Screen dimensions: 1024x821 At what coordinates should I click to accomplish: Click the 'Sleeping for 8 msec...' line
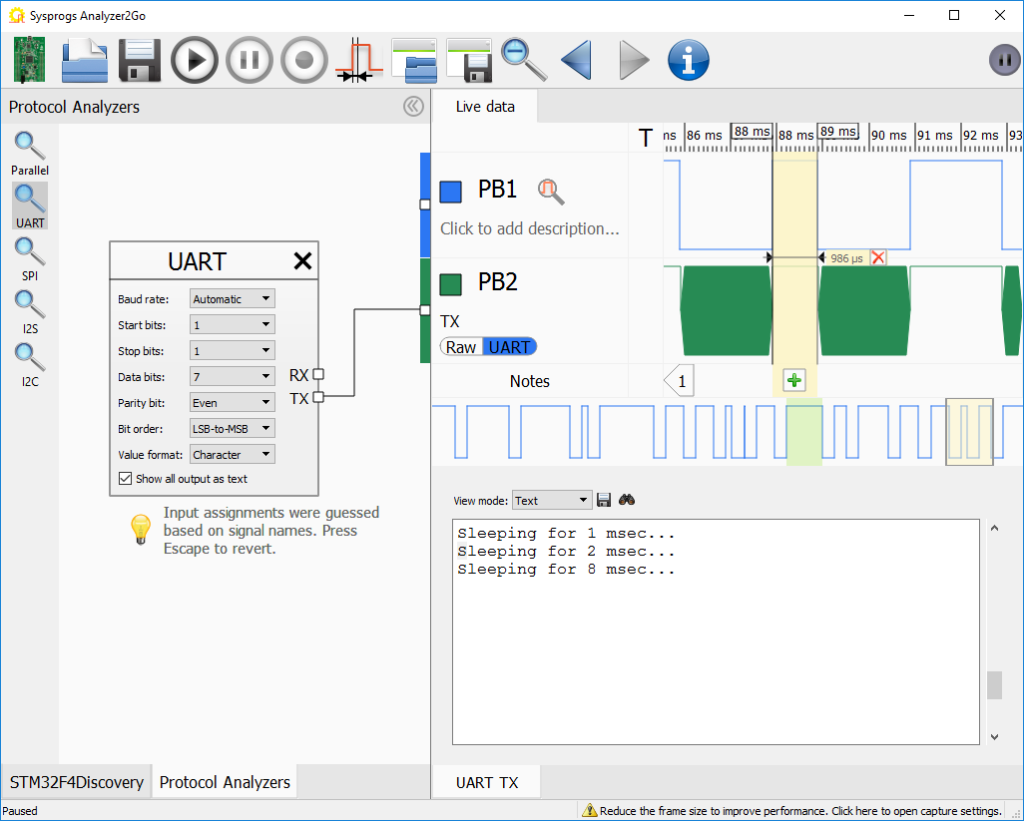566,570
